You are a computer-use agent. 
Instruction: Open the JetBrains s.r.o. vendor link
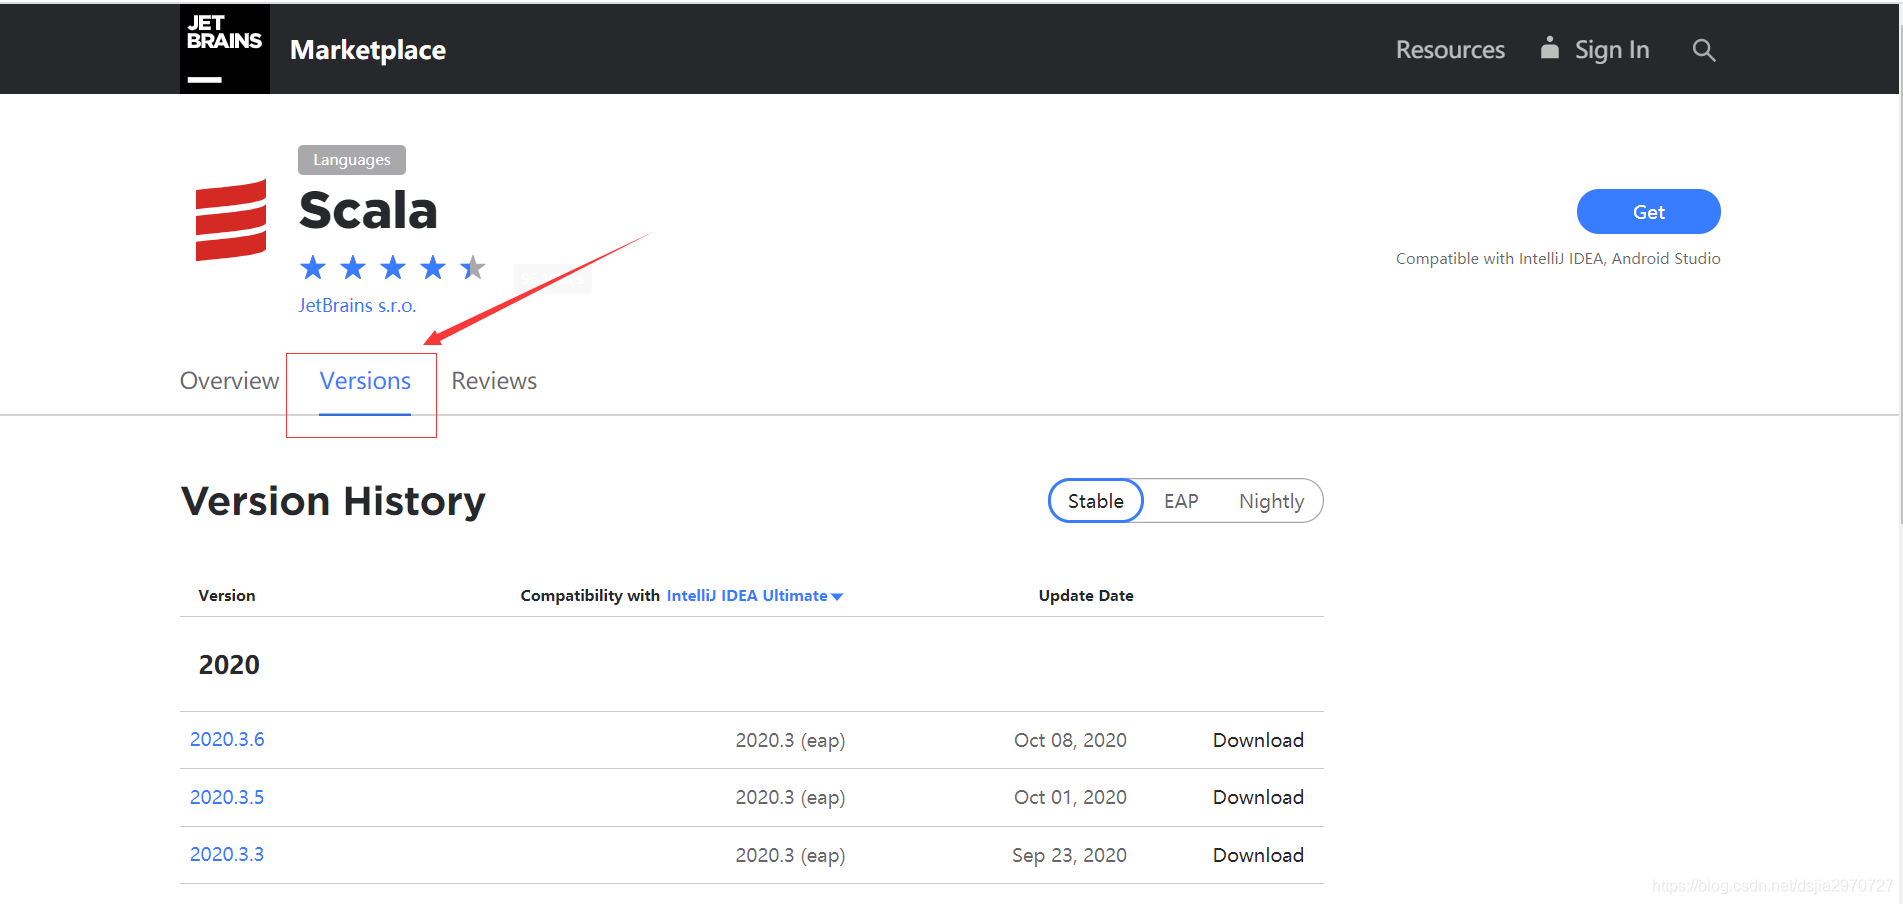(x=357, y=306)
